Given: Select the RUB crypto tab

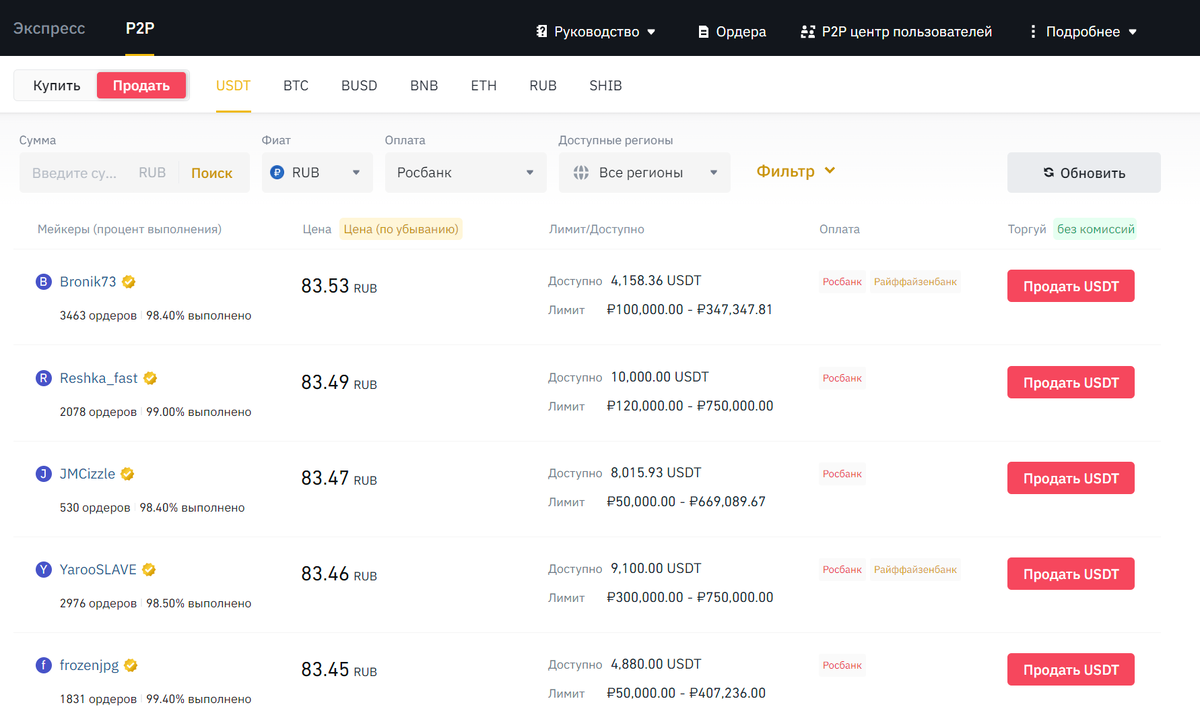Looking at the screenshot, I should point(543,86).
